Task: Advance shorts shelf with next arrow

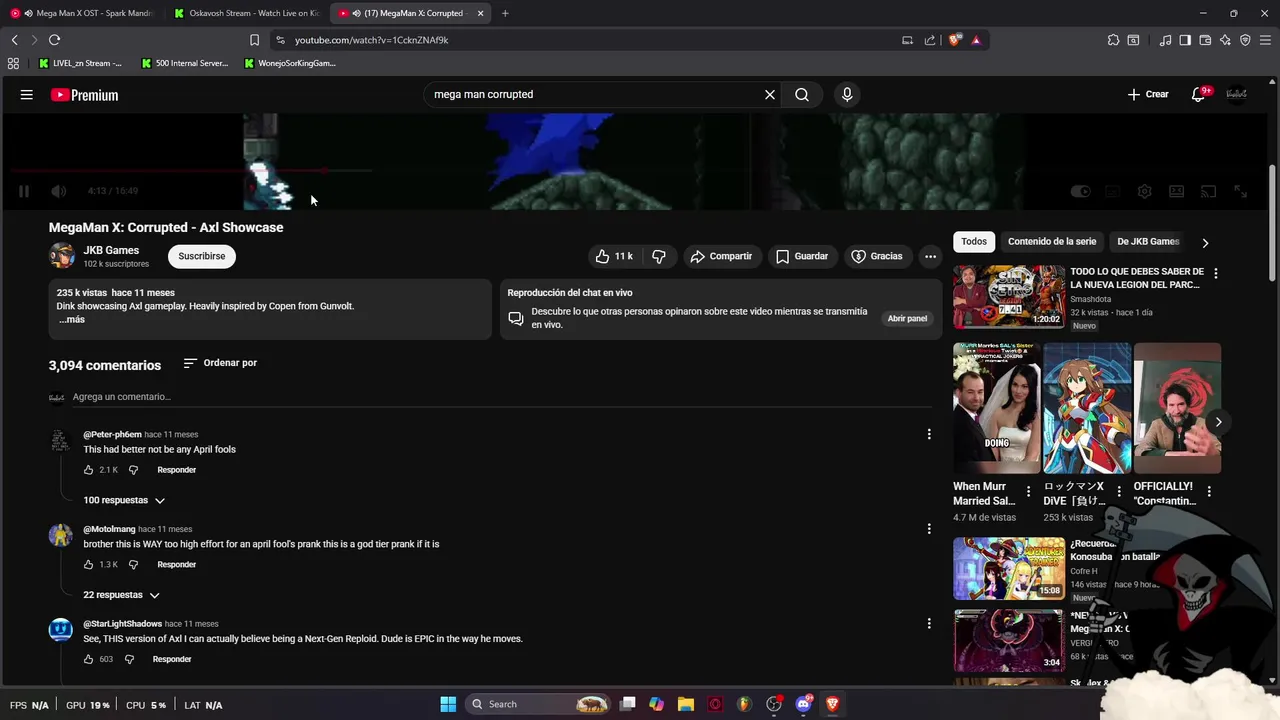Action: pos(1218,422)
